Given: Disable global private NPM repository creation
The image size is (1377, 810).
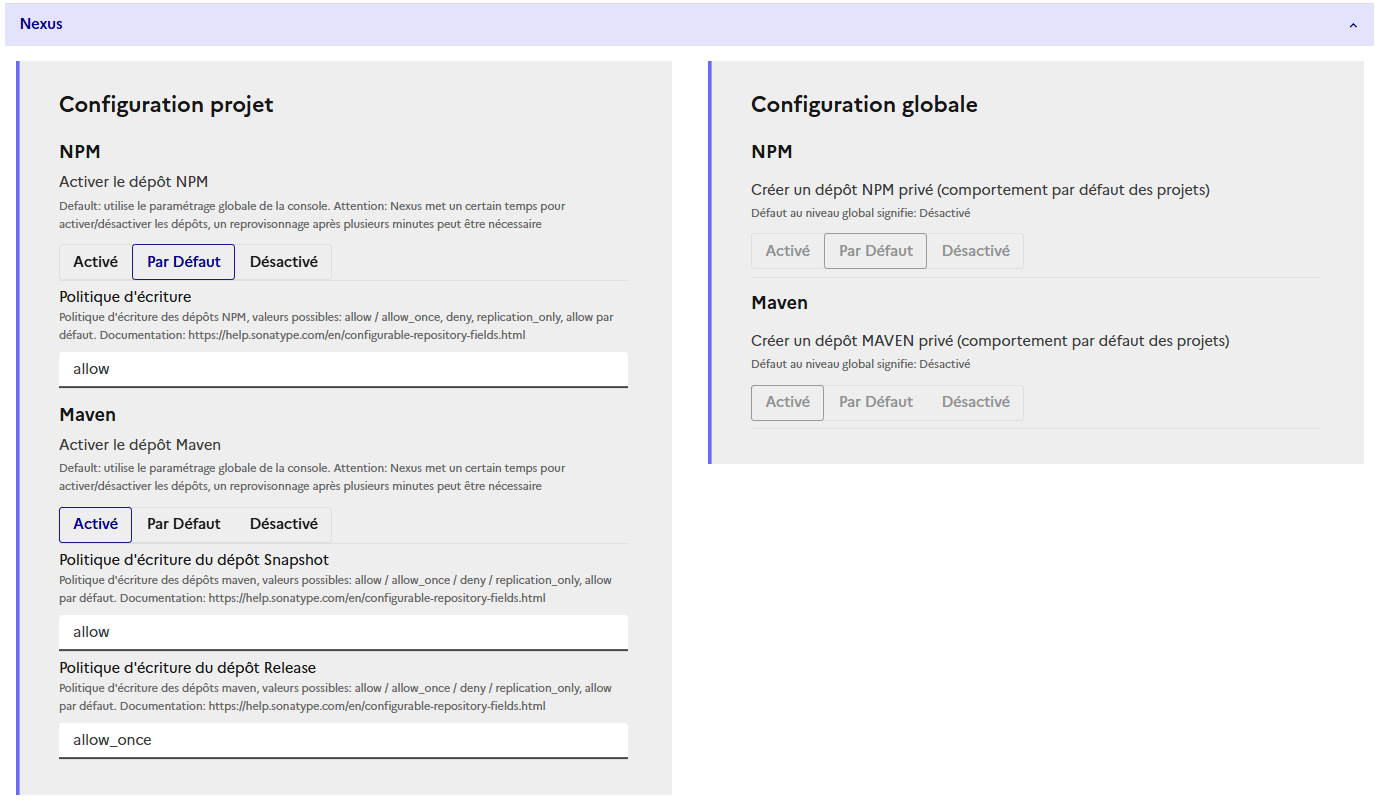Looking at the screenshot, I should coord(976,250).
